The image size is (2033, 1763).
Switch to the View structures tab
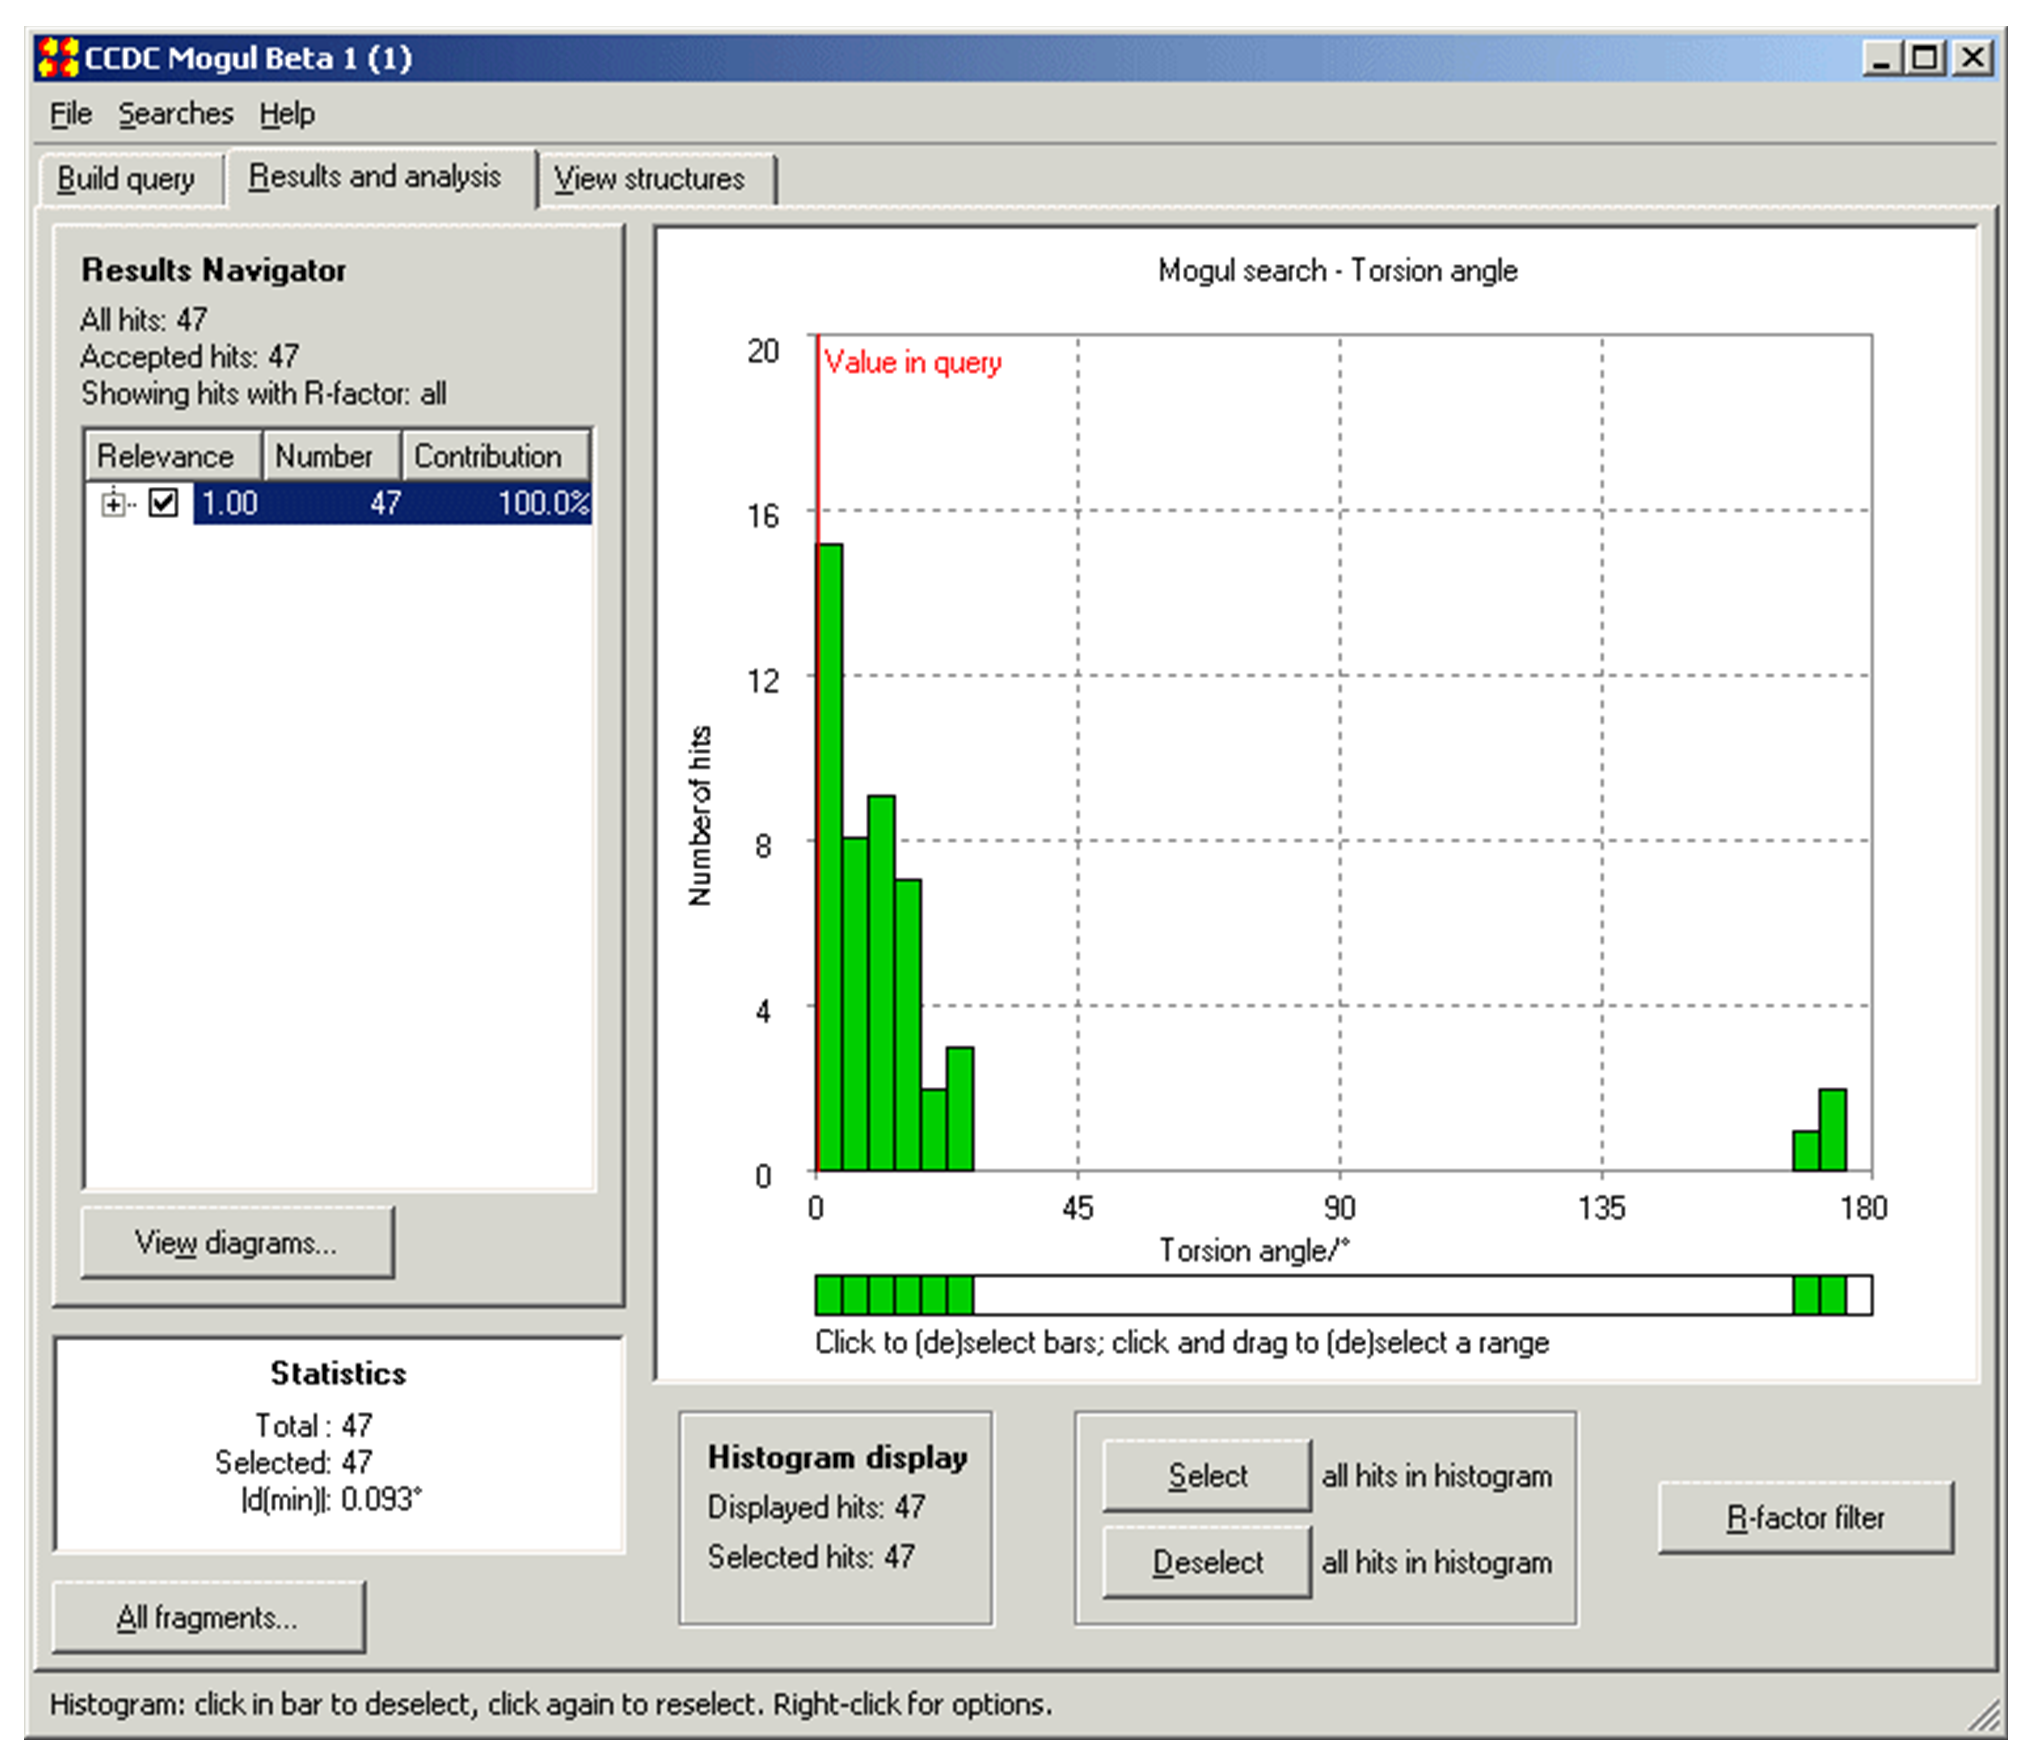tap(650, 179)
